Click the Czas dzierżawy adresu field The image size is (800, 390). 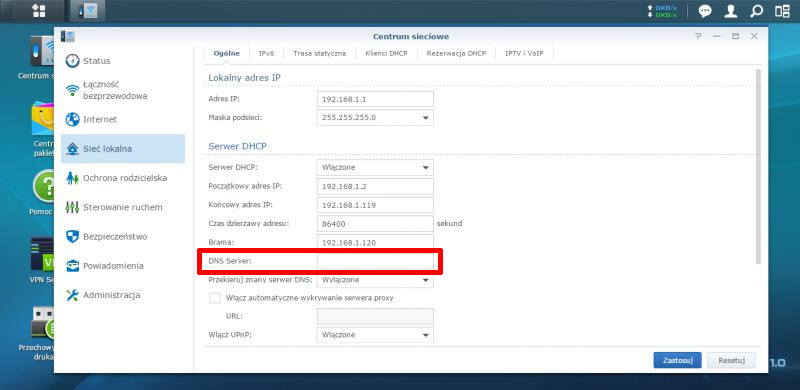coord(375,224)
